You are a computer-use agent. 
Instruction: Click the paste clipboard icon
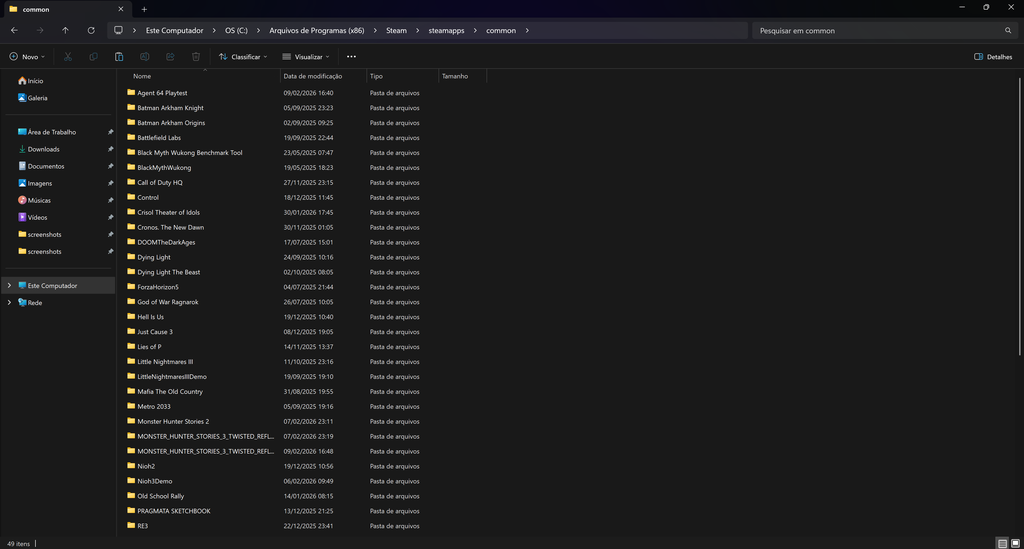click(x=119, y=57)
